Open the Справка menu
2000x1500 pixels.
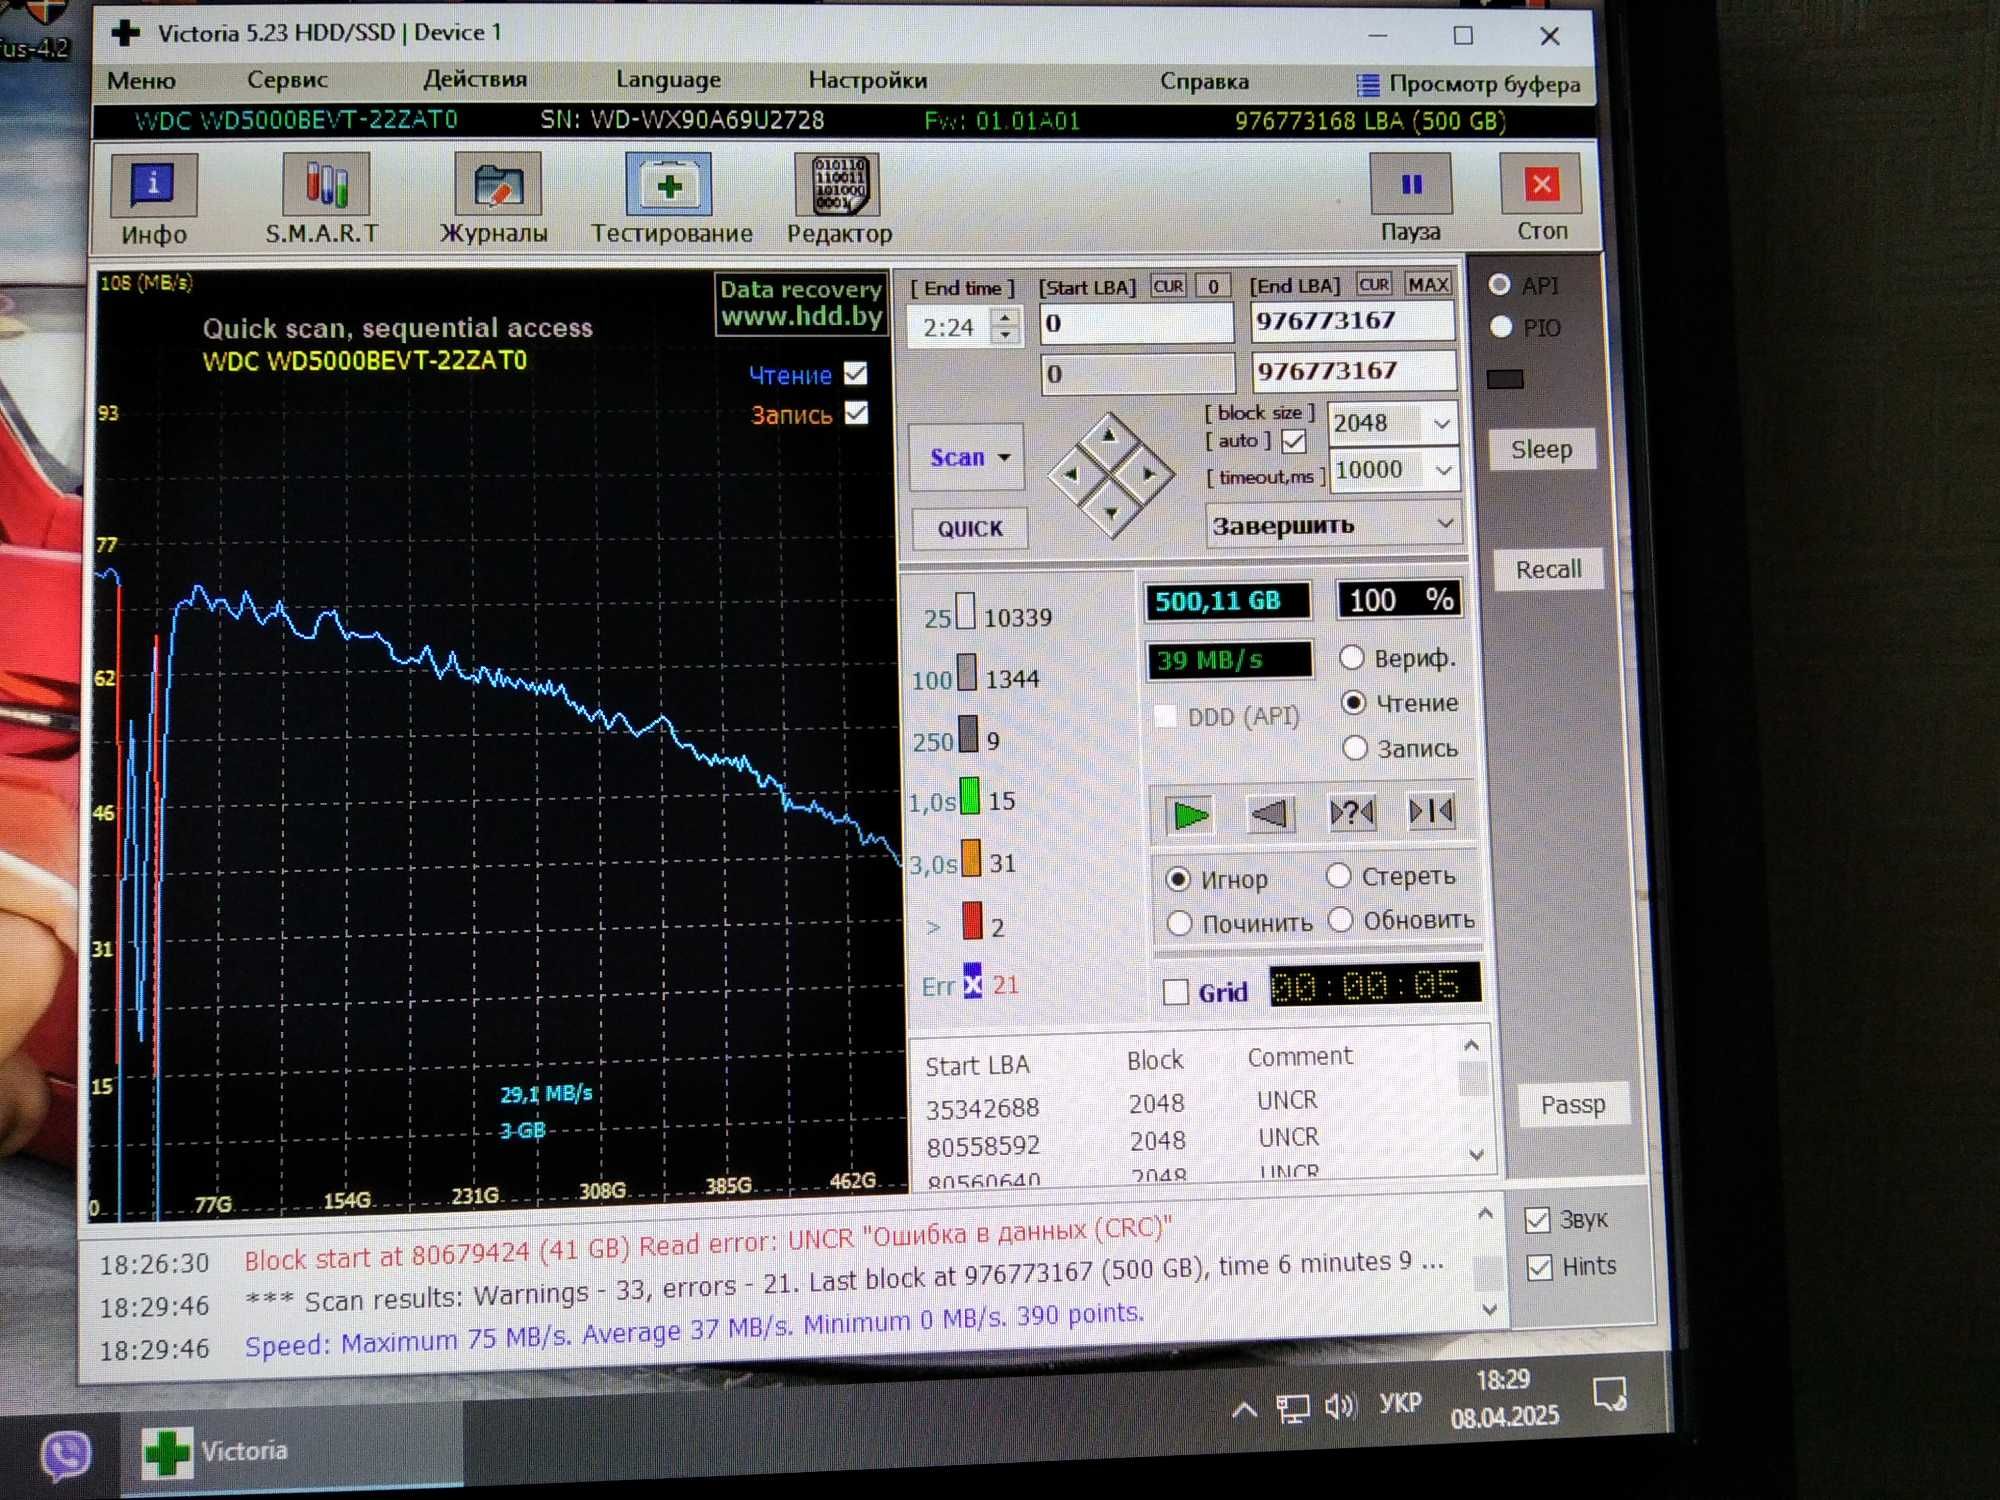click(1204, 82)
